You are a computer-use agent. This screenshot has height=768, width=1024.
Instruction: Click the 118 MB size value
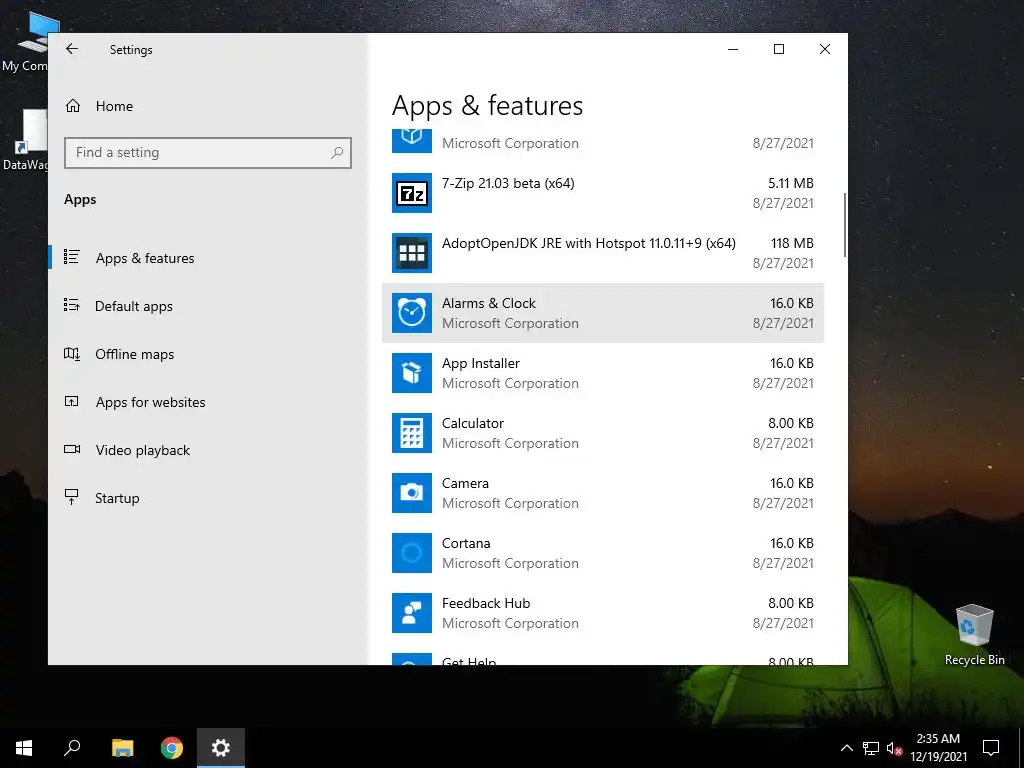click(792, 243)
